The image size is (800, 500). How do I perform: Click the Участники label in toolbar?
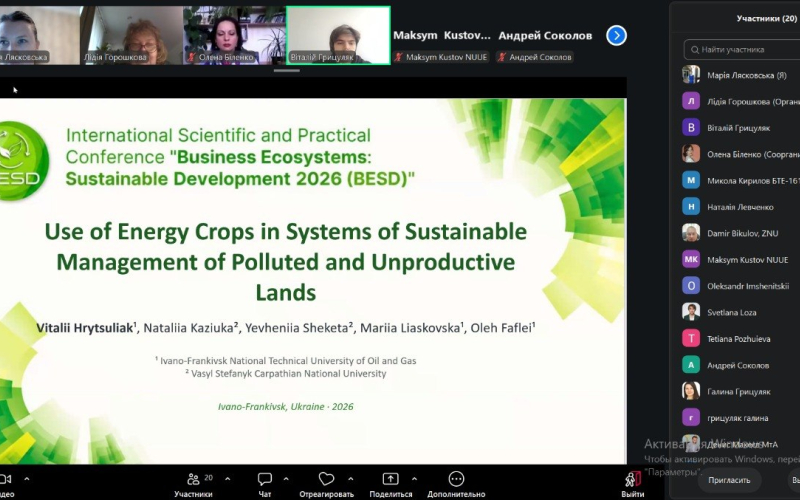(193, 494)
